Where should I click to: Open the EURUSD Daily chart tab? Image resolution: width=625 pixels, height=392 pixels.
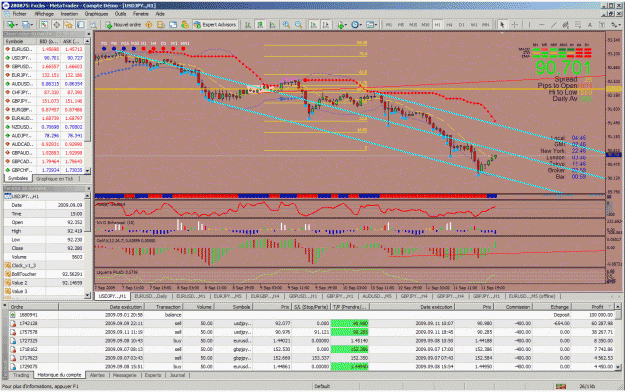click(151, 296)
